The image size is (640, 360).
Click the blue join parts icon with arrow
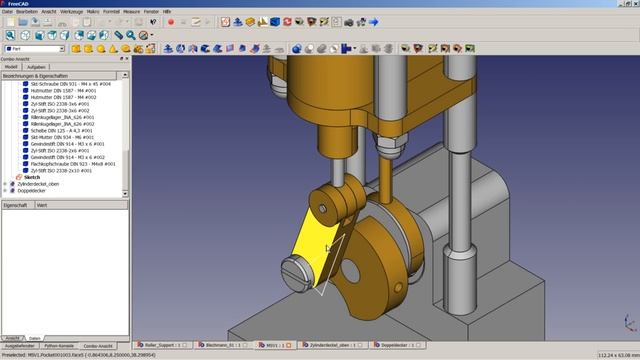(346, 49)
